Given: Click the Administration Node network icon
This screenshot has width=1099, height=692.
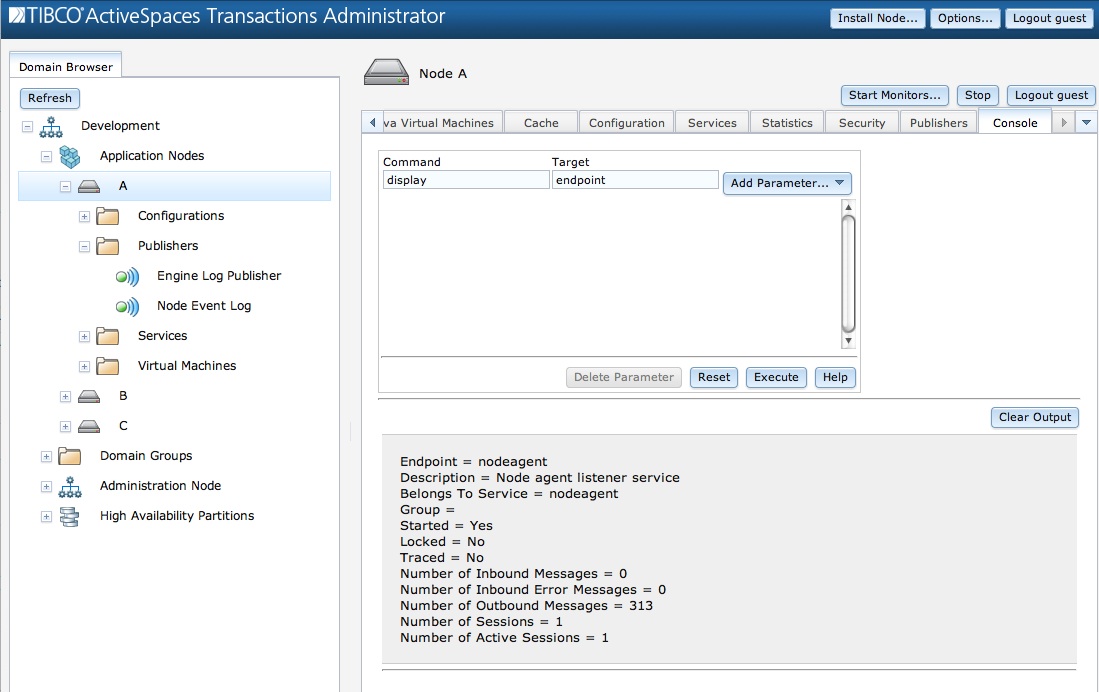Looking at the screenshot, I should (70, 487).
